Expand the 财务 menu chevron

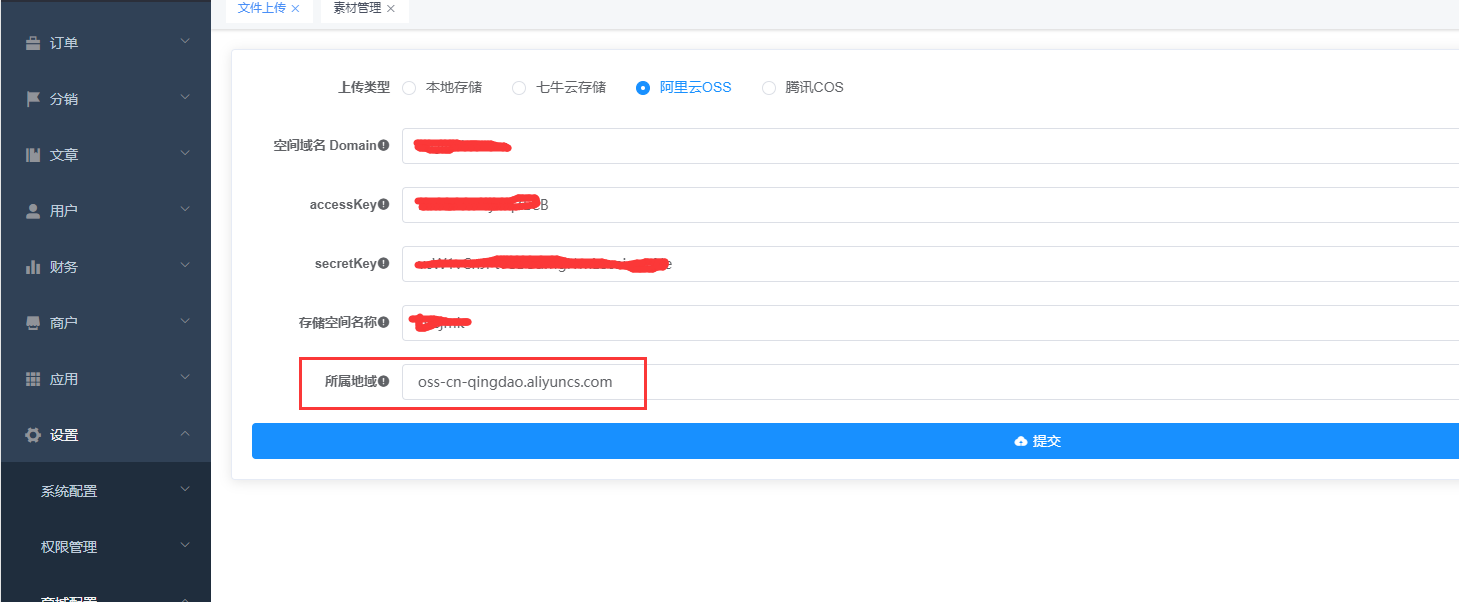pos(185,266)
